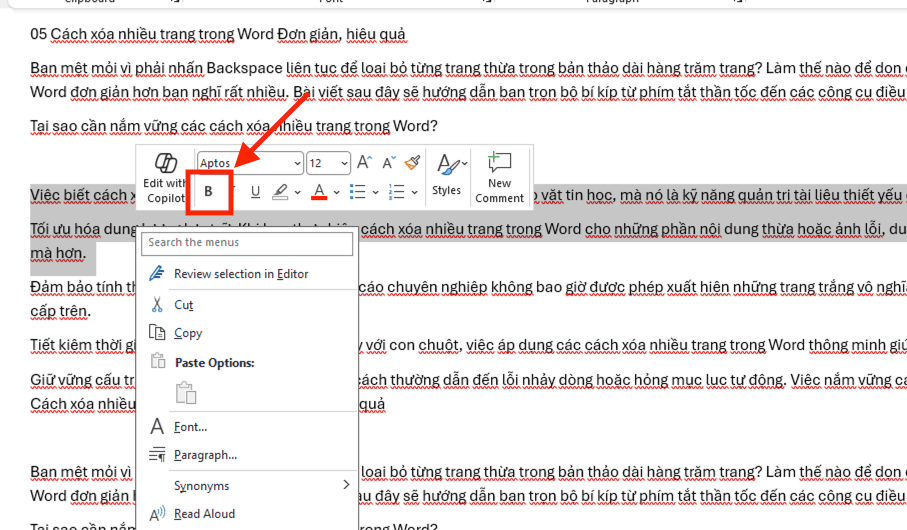Click the heading "05 Cách xóa nhiều trang trong Word"
Screen dimensions: 907x530
pos(152,34)
